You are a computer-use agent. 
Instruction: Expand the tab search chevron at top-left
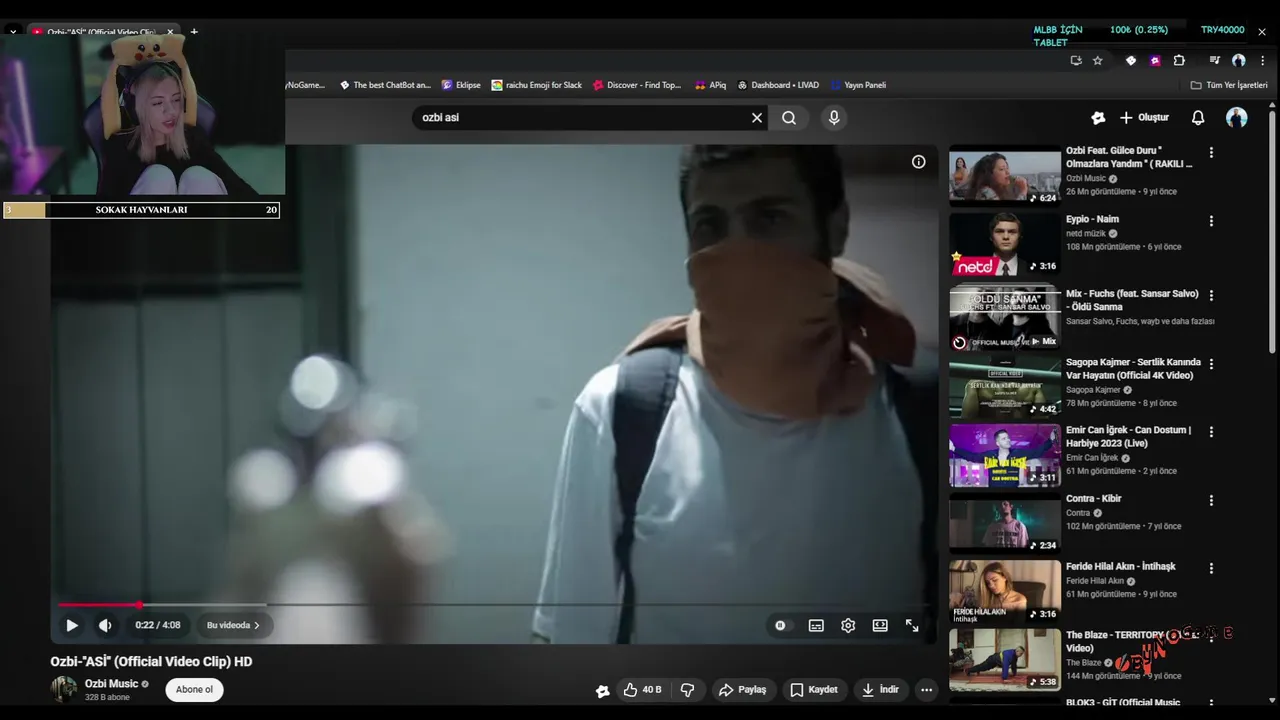pyautogui.click(x=13, y=32)
